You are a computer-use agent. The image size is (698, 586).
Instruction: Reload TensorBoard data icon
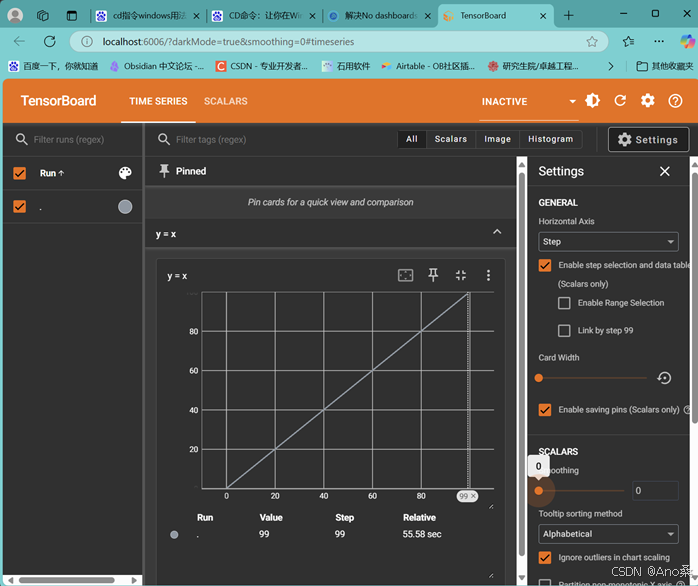click(x=620, y=101)
